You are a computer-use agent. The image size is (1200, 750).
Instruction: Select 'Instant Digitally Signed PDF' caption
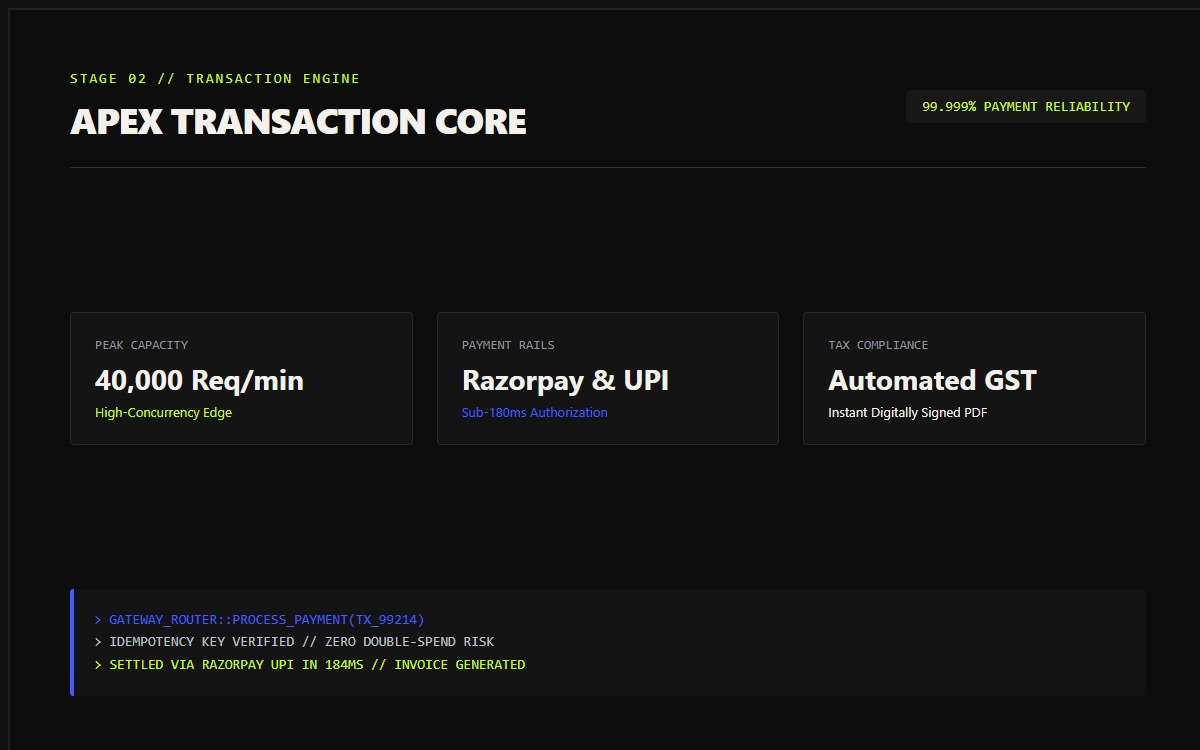pyautogui.click(x=908, y=413)
